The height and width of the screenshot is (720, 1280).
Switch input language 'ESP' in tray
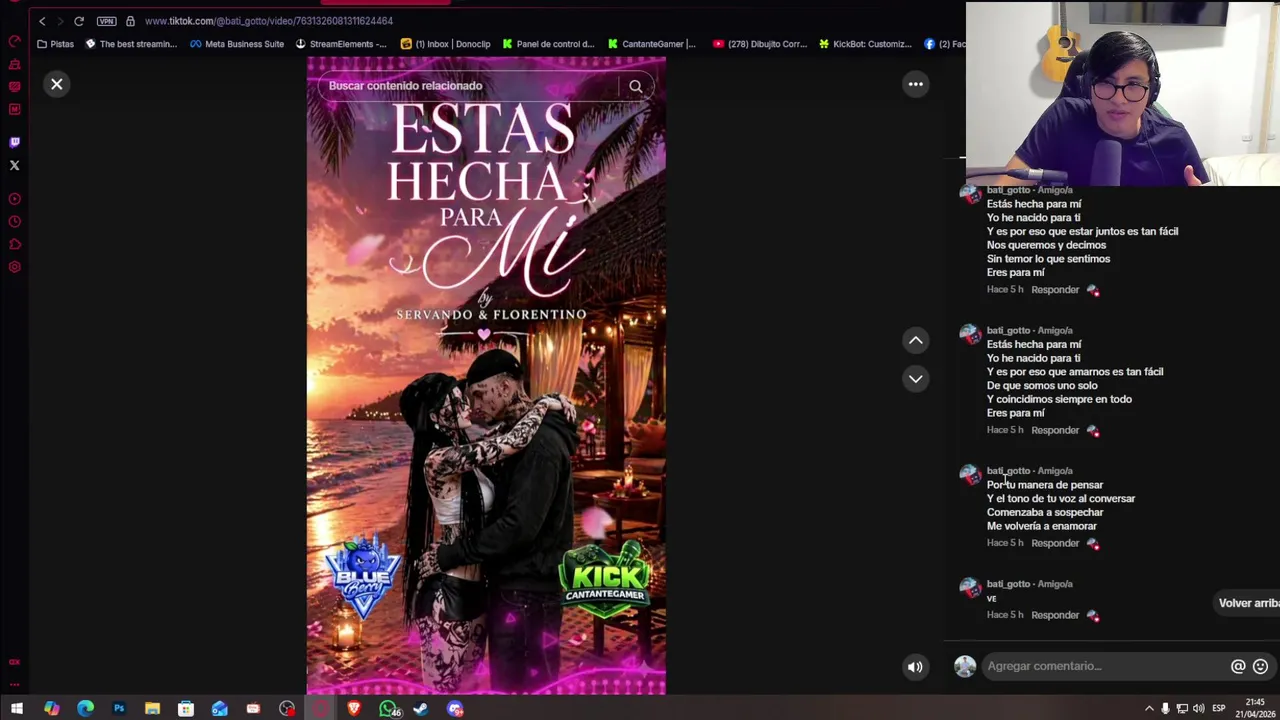(x=1219, y=709)
